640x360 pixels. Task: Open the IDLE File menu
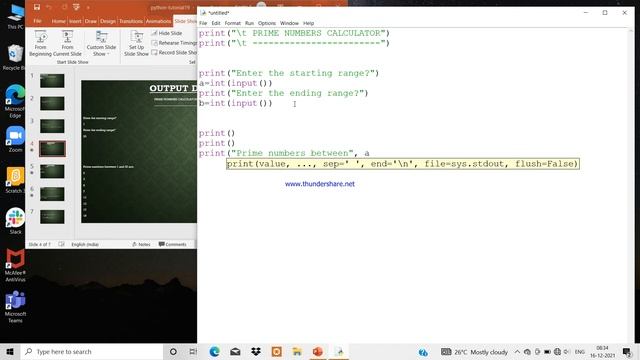point(203,23)
